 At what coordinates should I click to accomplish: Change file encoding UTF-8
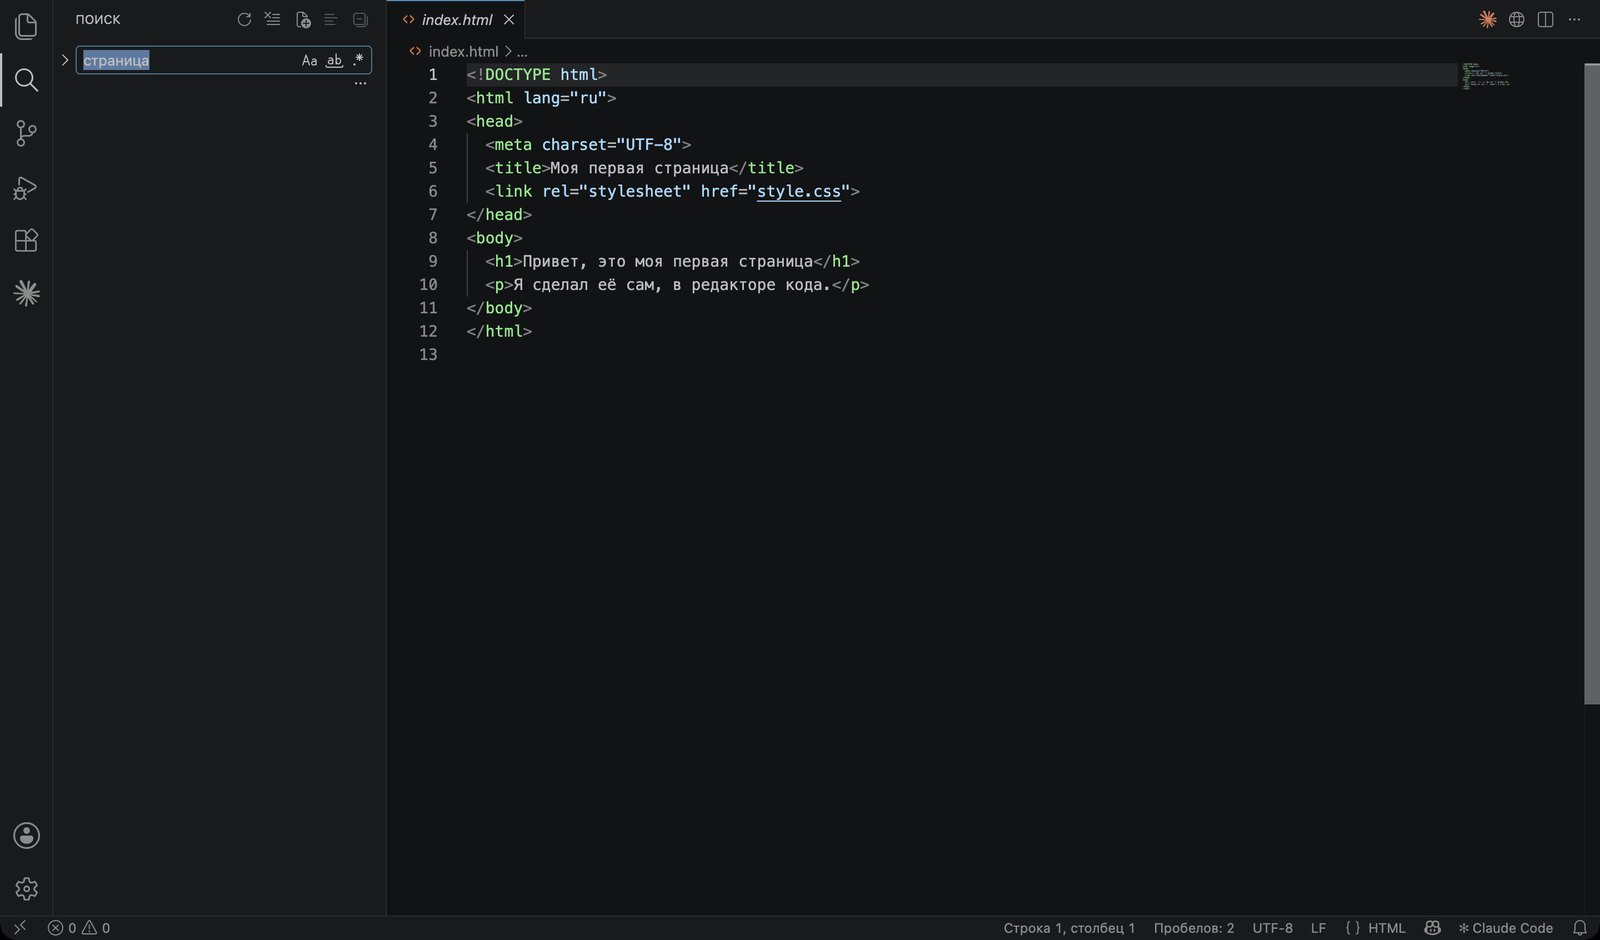tap(1272, 928)
